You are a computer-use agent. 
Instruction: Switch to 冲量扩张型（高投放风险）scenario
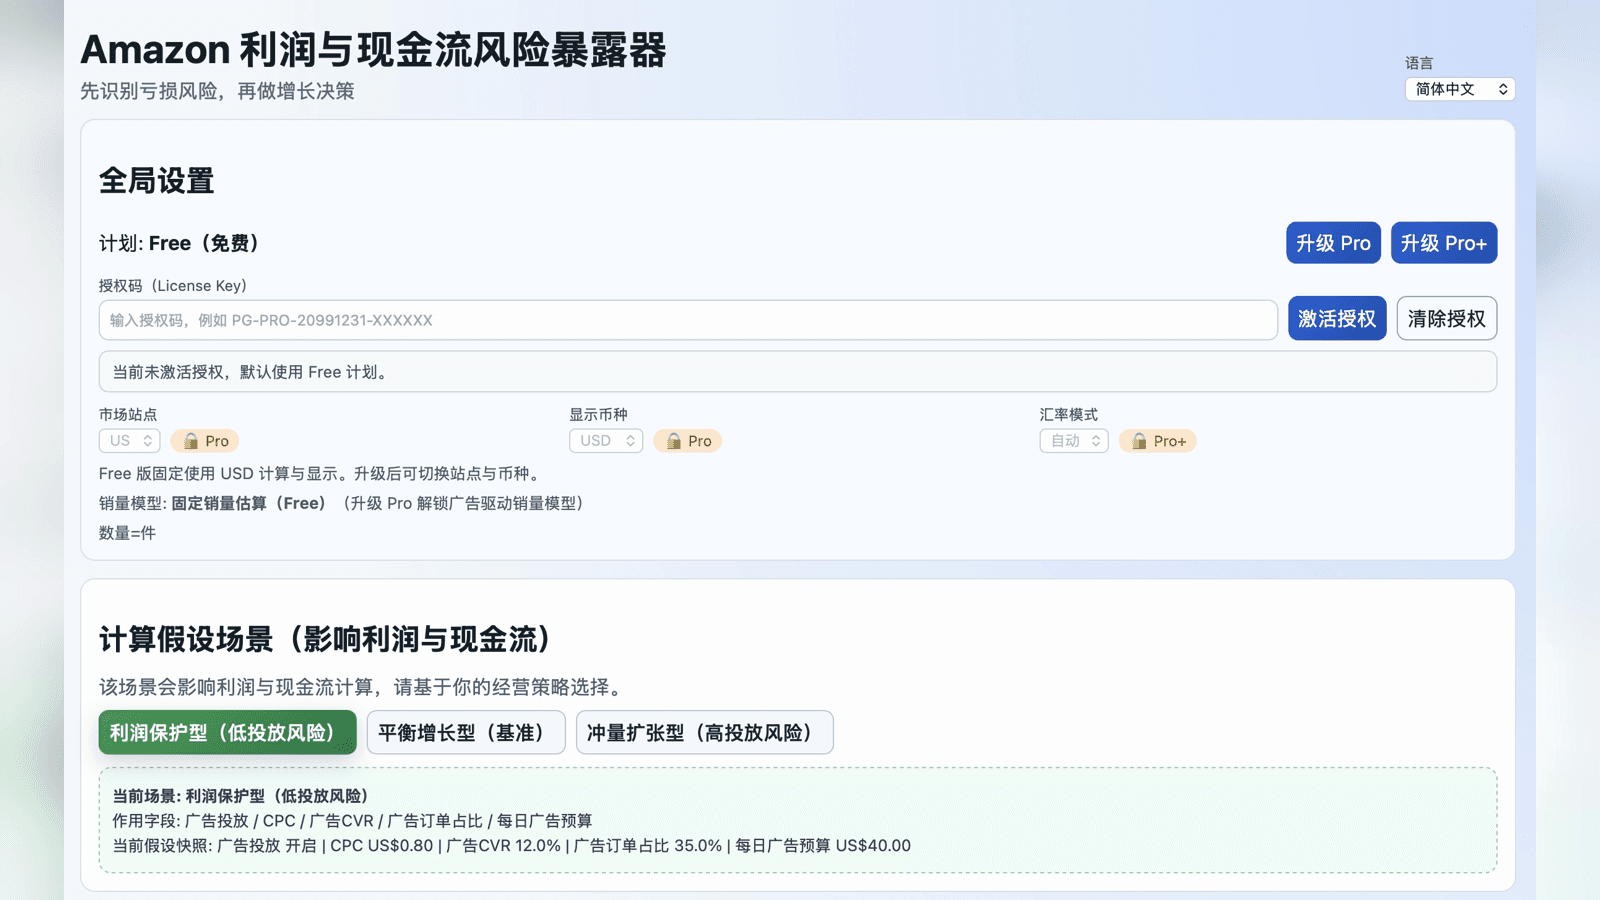[704, 732]
